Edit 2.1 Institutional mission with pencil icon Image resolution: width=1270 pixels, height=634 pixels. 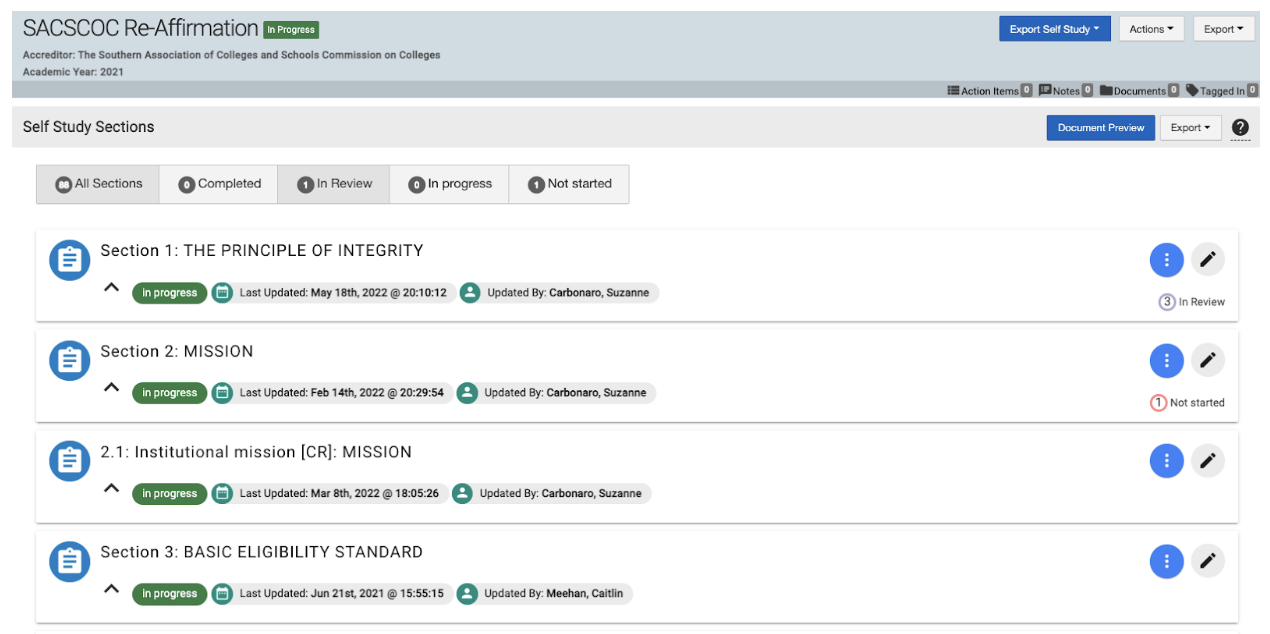[x=1208, y=461]
